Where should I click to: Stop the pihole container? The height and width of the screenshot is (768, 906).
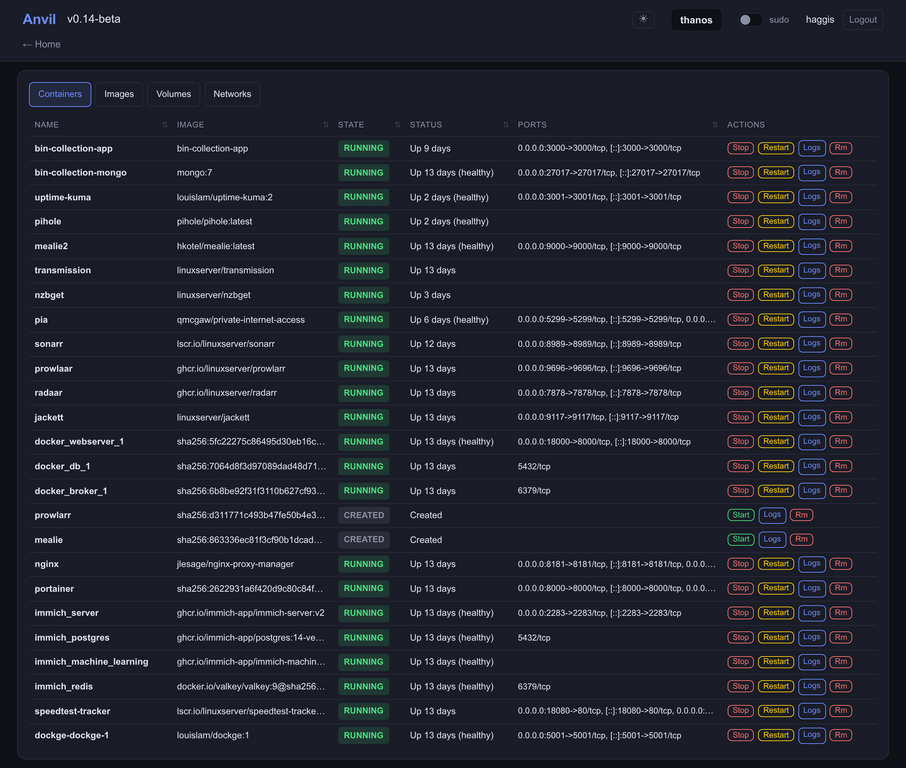[740, 221]
